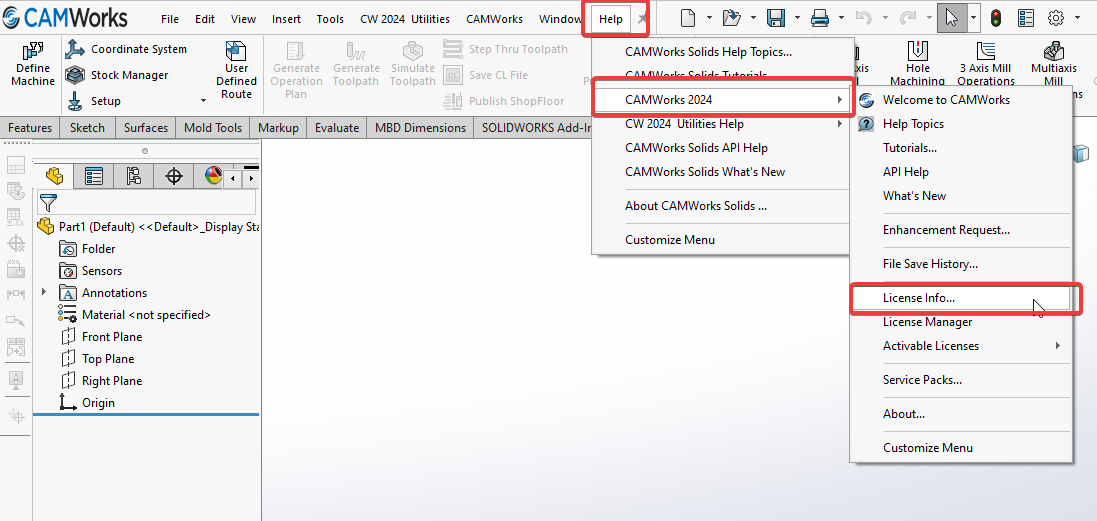The width and height of the screenshot is (1097, 521).
Task: Click Publish ShopFloor
Action: pos(504,101)
